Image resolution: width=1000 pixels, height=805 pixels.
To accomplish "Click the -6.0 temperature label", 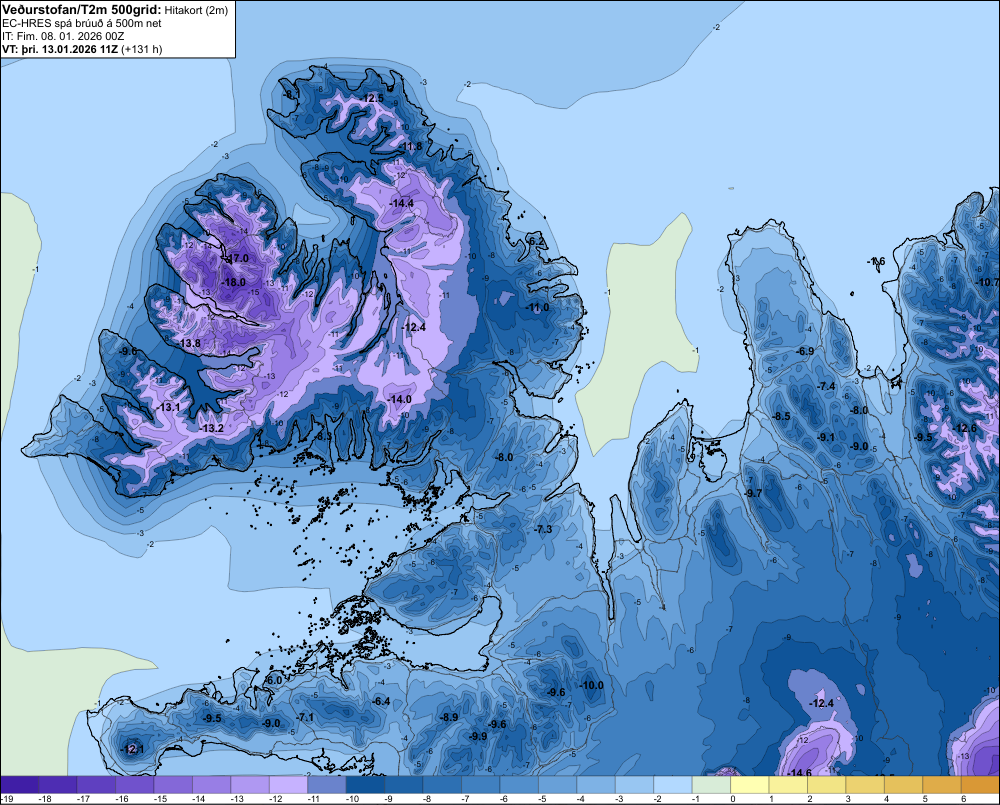I will coord(273,681).
